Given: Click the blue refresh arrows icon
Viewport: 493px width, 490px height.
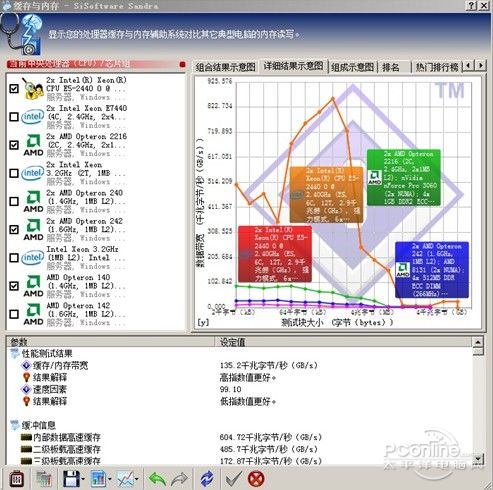Looking at the screenshot, I should [207, 479].
